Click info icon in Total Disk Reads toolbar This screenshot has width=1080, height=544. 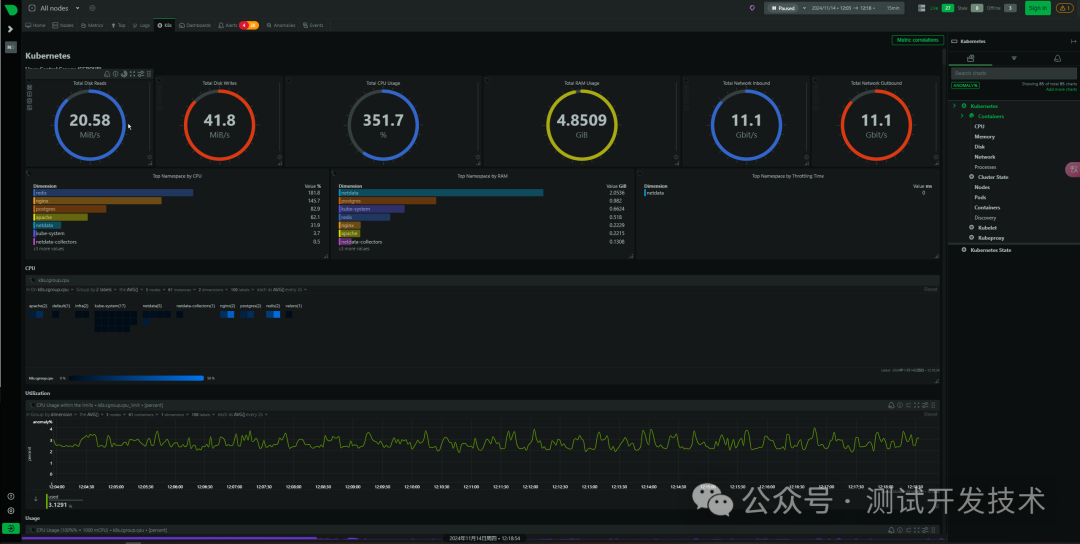coord(116,74)
